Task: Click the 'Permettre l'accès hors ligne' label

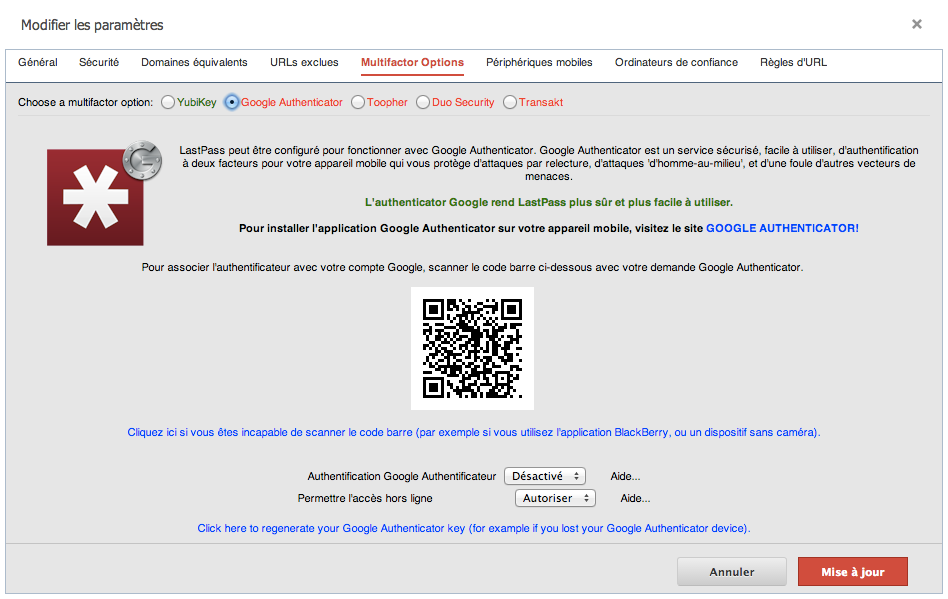Action: click(x=365, y=498)
